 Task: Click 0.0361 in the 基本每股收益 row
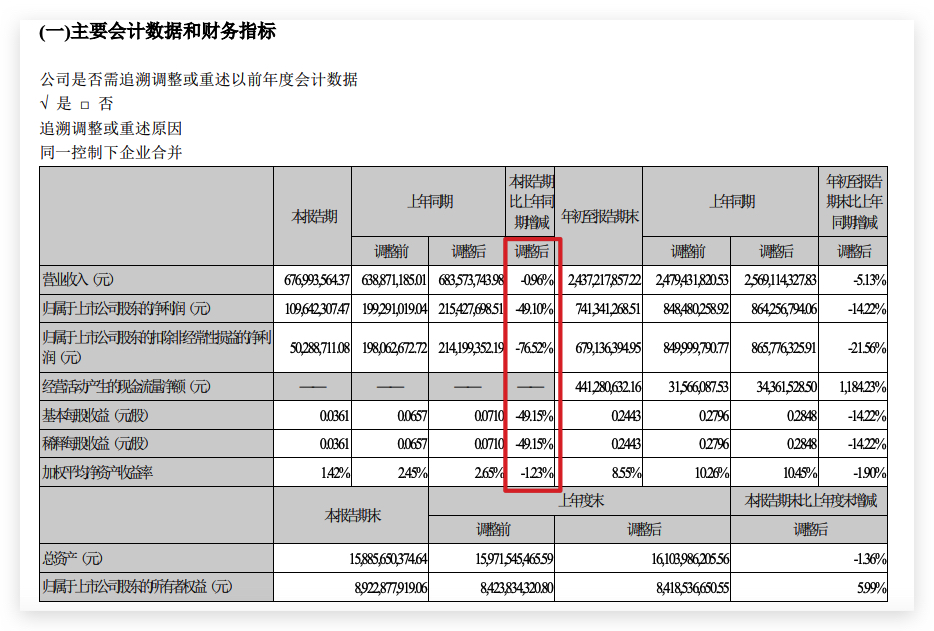click(334, 415)
